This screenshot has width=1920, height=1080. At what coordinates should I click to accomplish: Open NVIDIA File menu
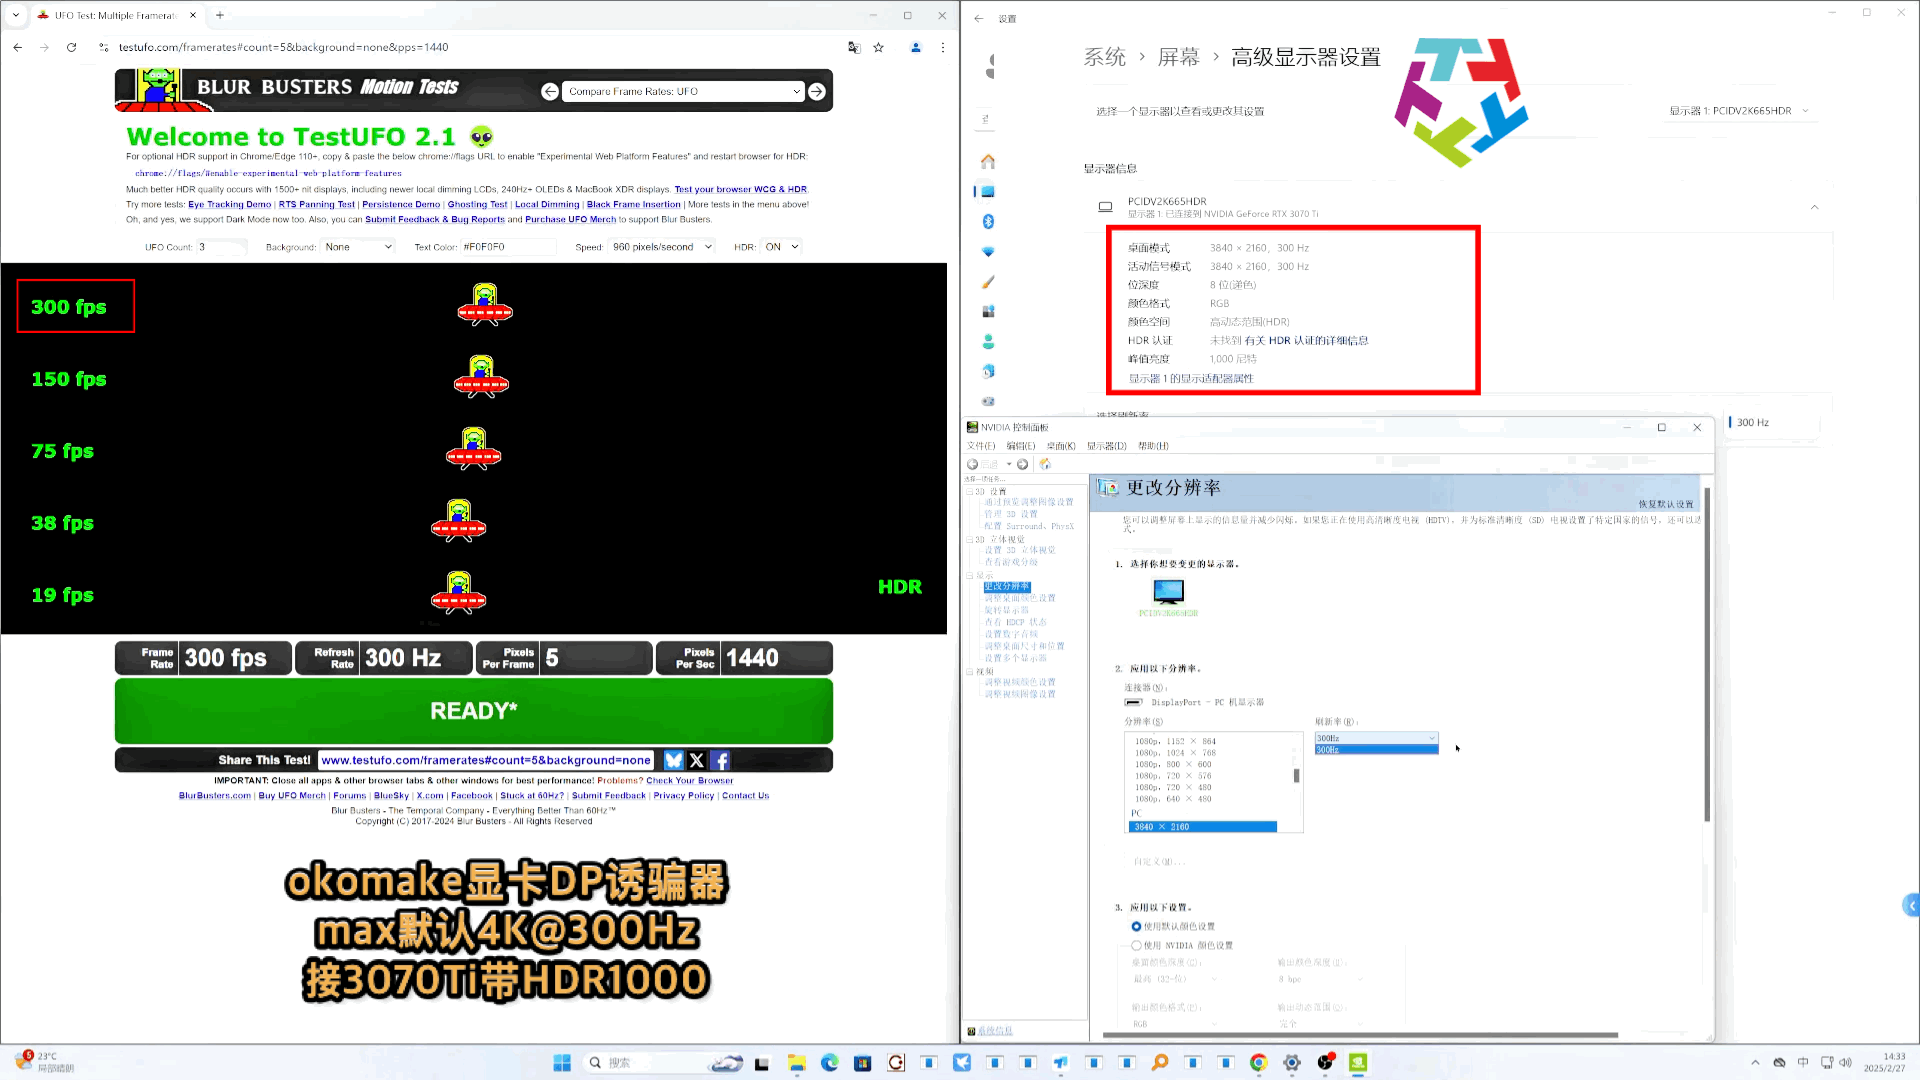[x=981, y=446]
